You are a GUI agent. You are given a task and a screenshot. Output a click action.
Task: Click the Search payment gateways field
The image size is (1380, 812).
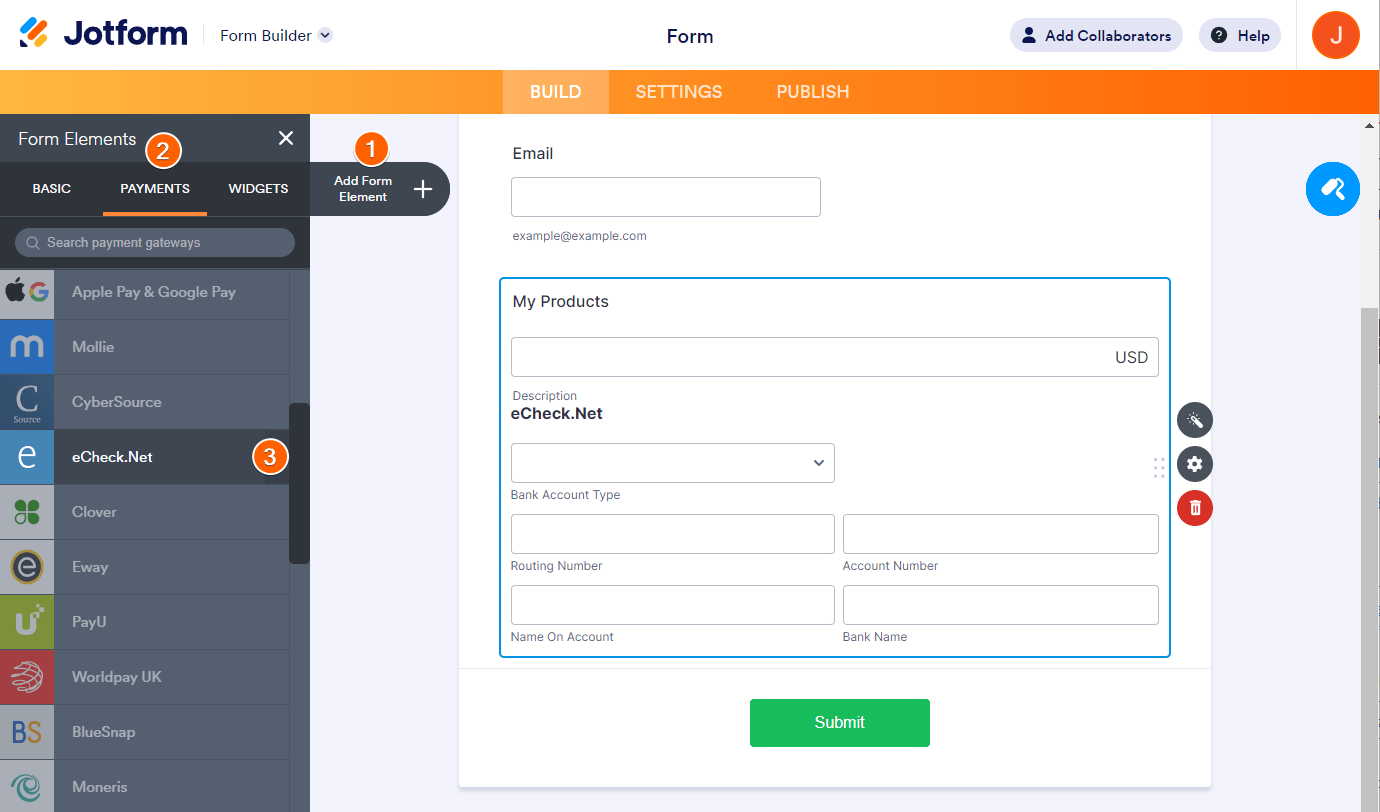pyautogui.click(x=155, y=242)
